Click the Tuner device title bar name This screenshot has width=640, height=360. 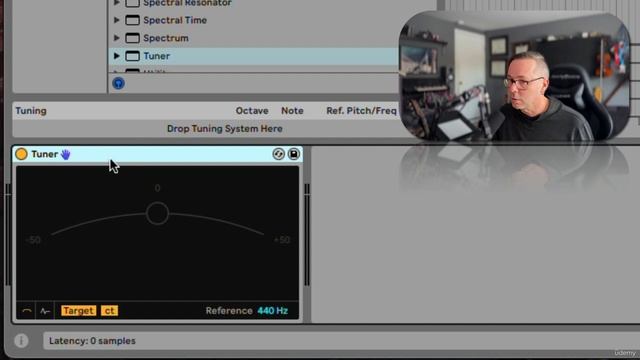pos(44,154)
